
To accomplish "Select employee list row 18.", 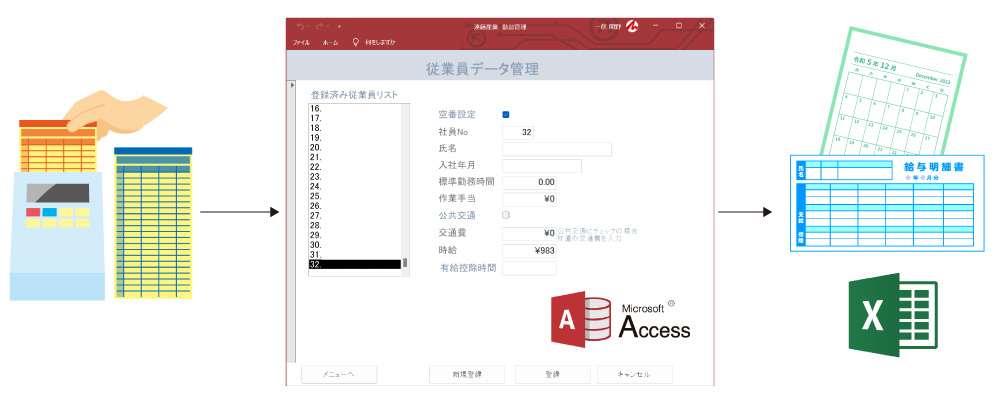I will pyautogui.click(x=355, y=128).
